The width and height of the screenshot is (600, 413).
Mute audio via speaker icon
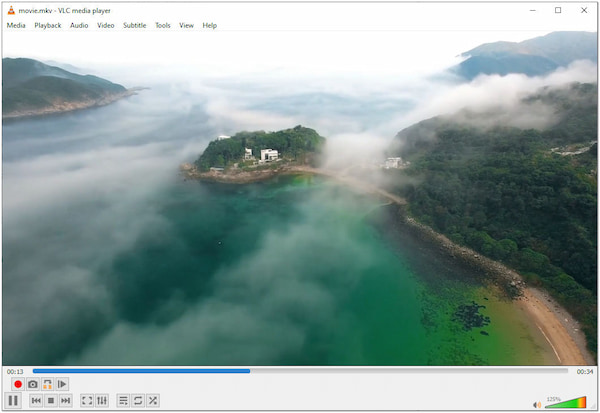tap(537, 404)
